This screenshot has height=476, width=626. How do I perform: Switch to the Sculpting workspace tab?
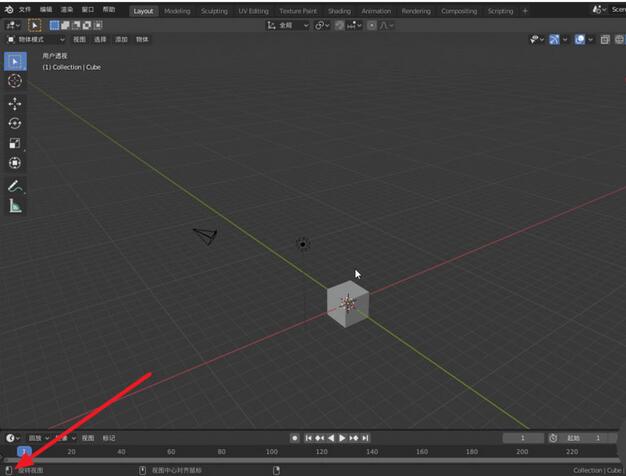click(214, 11)
